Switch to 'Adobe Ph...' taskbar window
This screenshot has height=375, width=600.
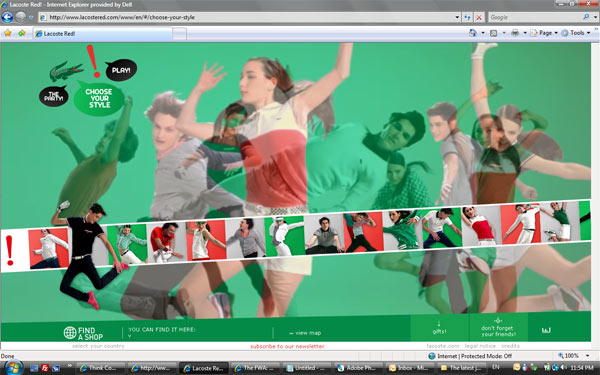pos(359,368)
